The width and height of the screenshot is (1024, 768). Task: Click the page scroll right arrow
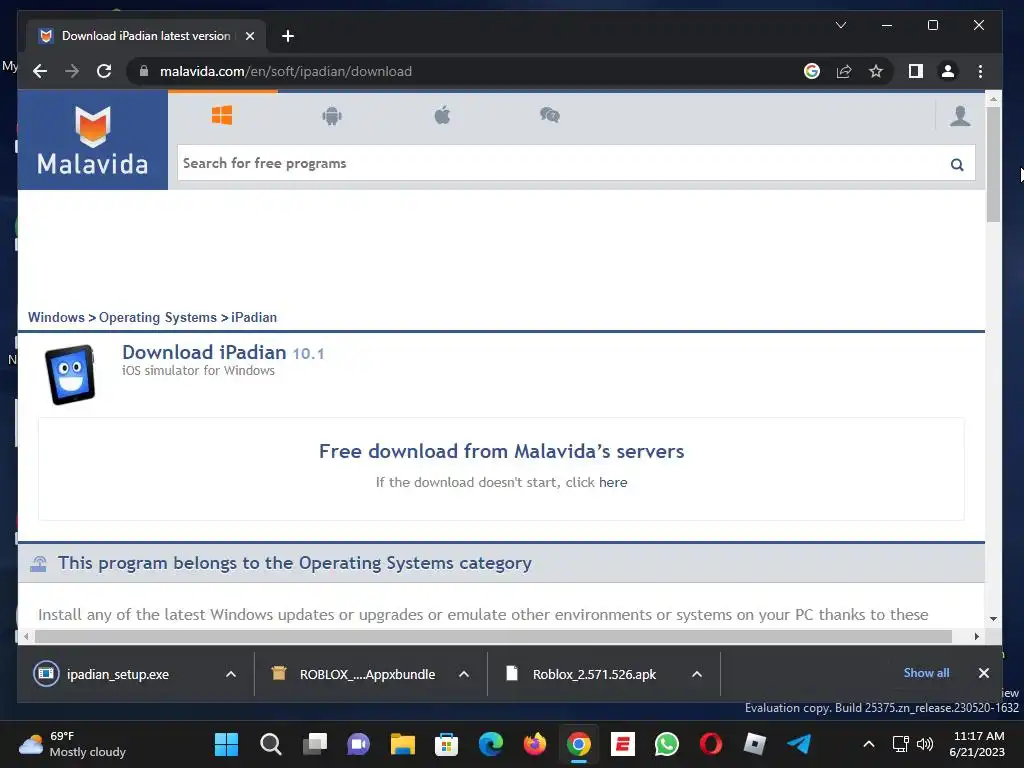click(x=977, y=636)
